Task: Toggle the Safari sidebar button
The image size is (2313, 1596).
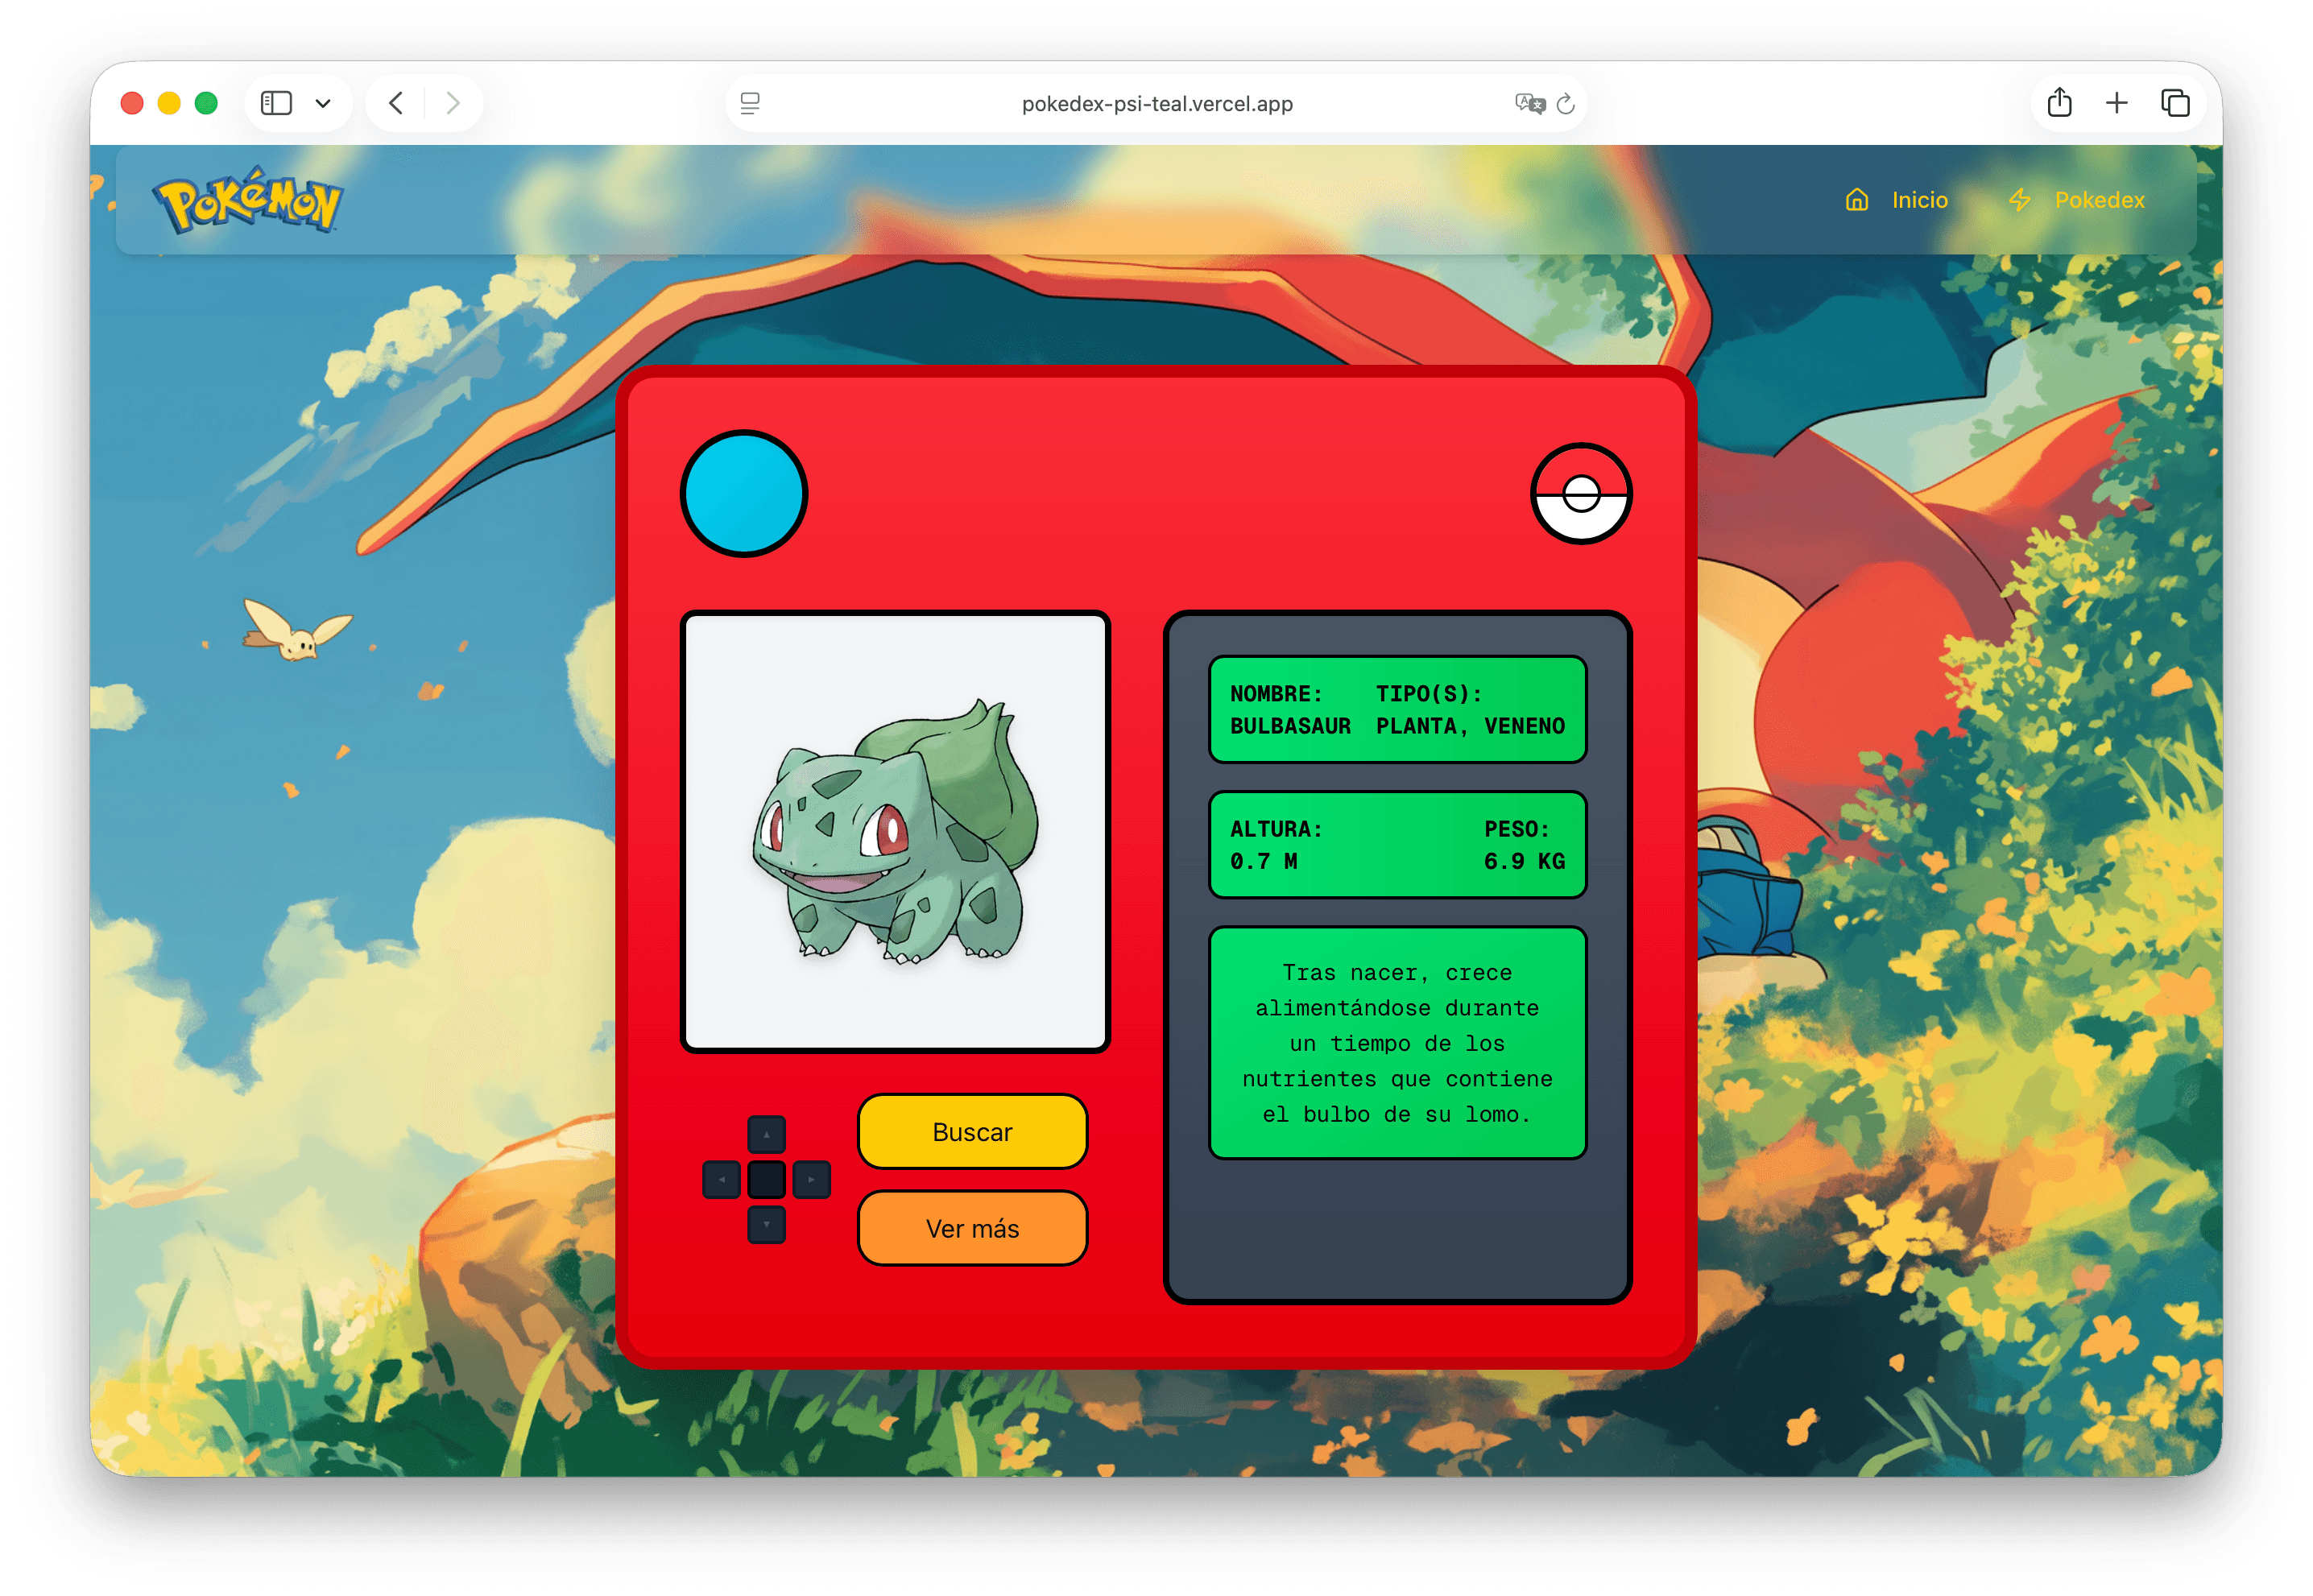Action: click(276, 103)
